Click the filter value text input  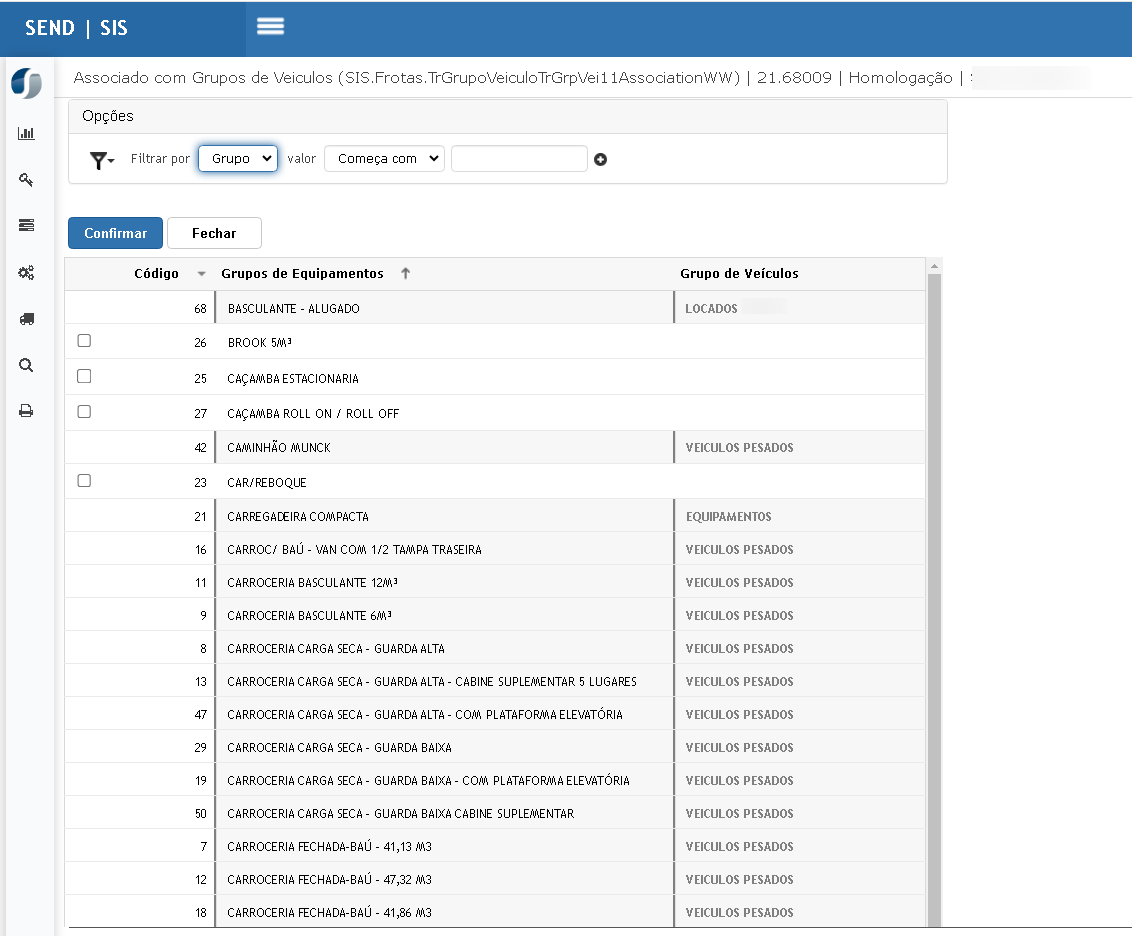(x=519, y=159)
